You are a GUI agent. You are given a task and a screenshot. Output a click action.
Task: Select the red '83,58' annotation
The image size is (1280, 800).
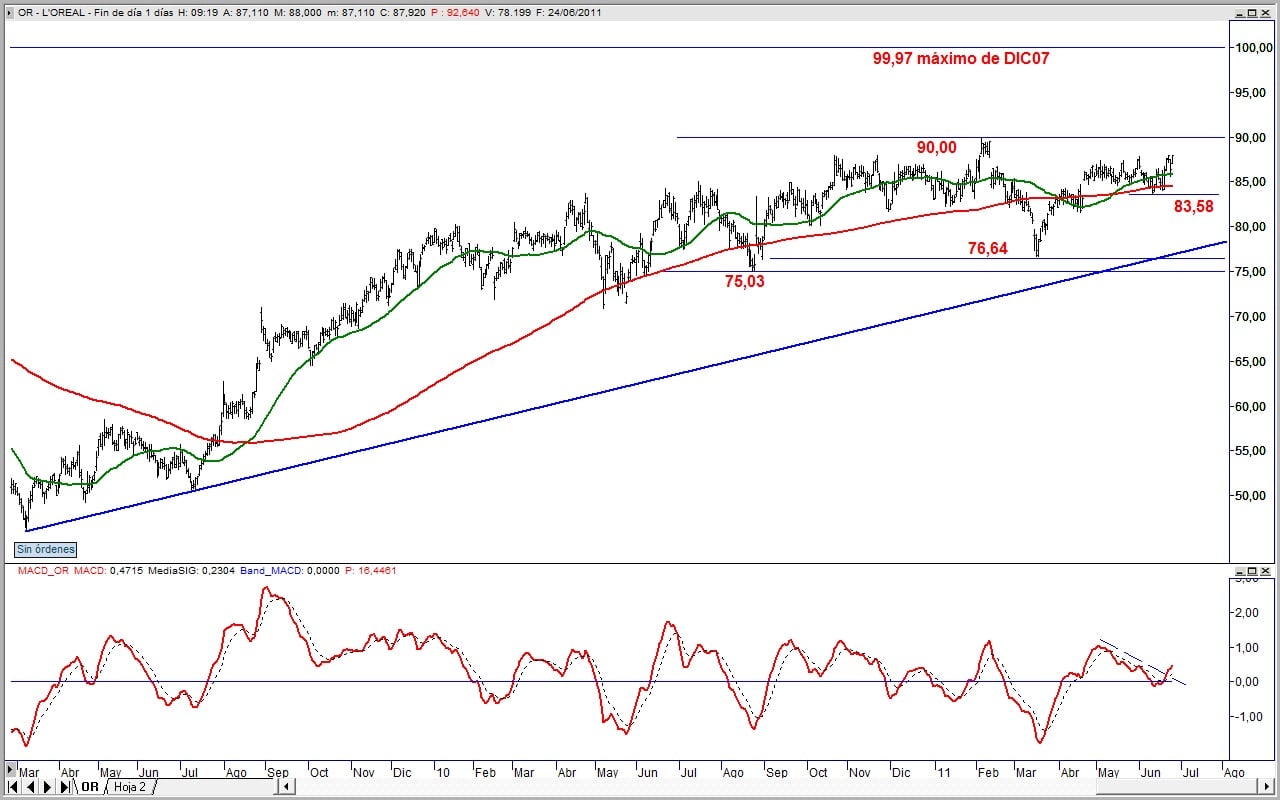coord(1193,206)
